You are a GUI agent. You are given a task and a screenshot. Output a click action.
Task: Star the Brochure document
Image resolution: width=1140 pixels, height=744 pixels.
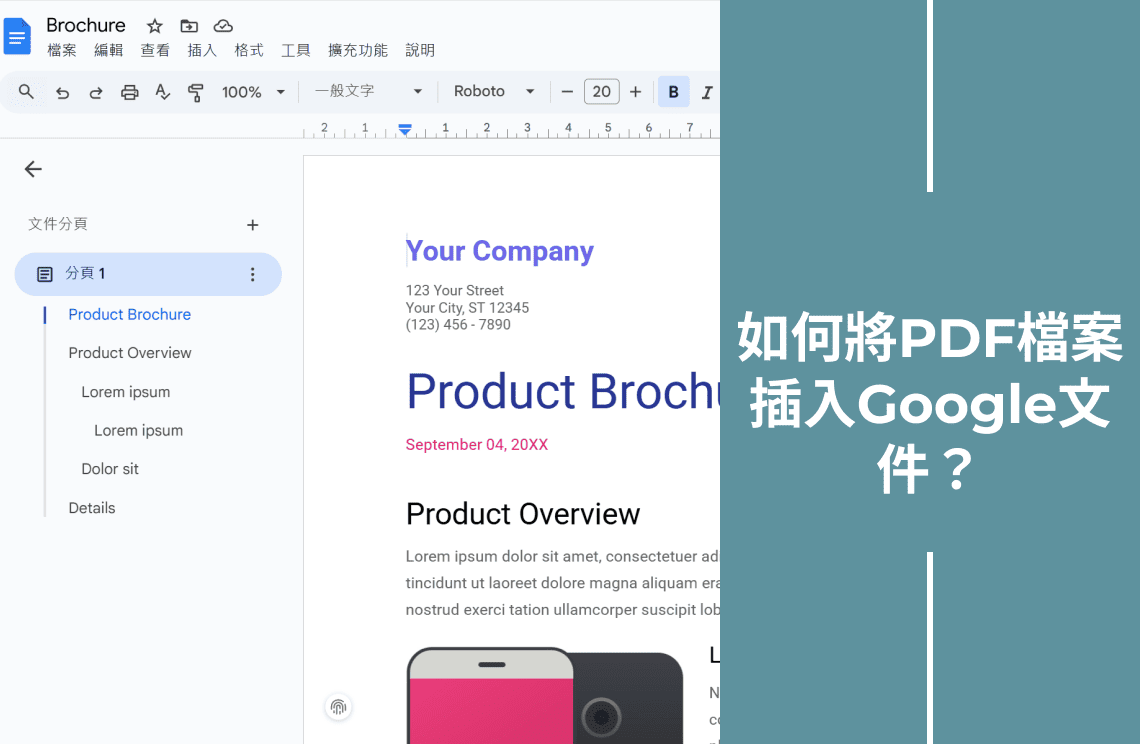(154, 27)
